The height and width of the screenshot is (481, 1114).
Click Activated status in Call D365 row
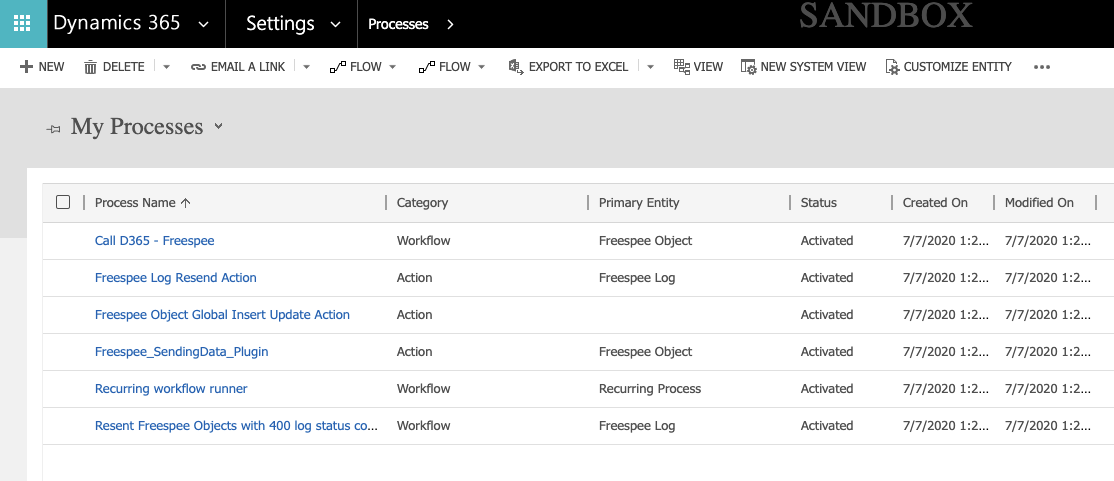(827, 241)
